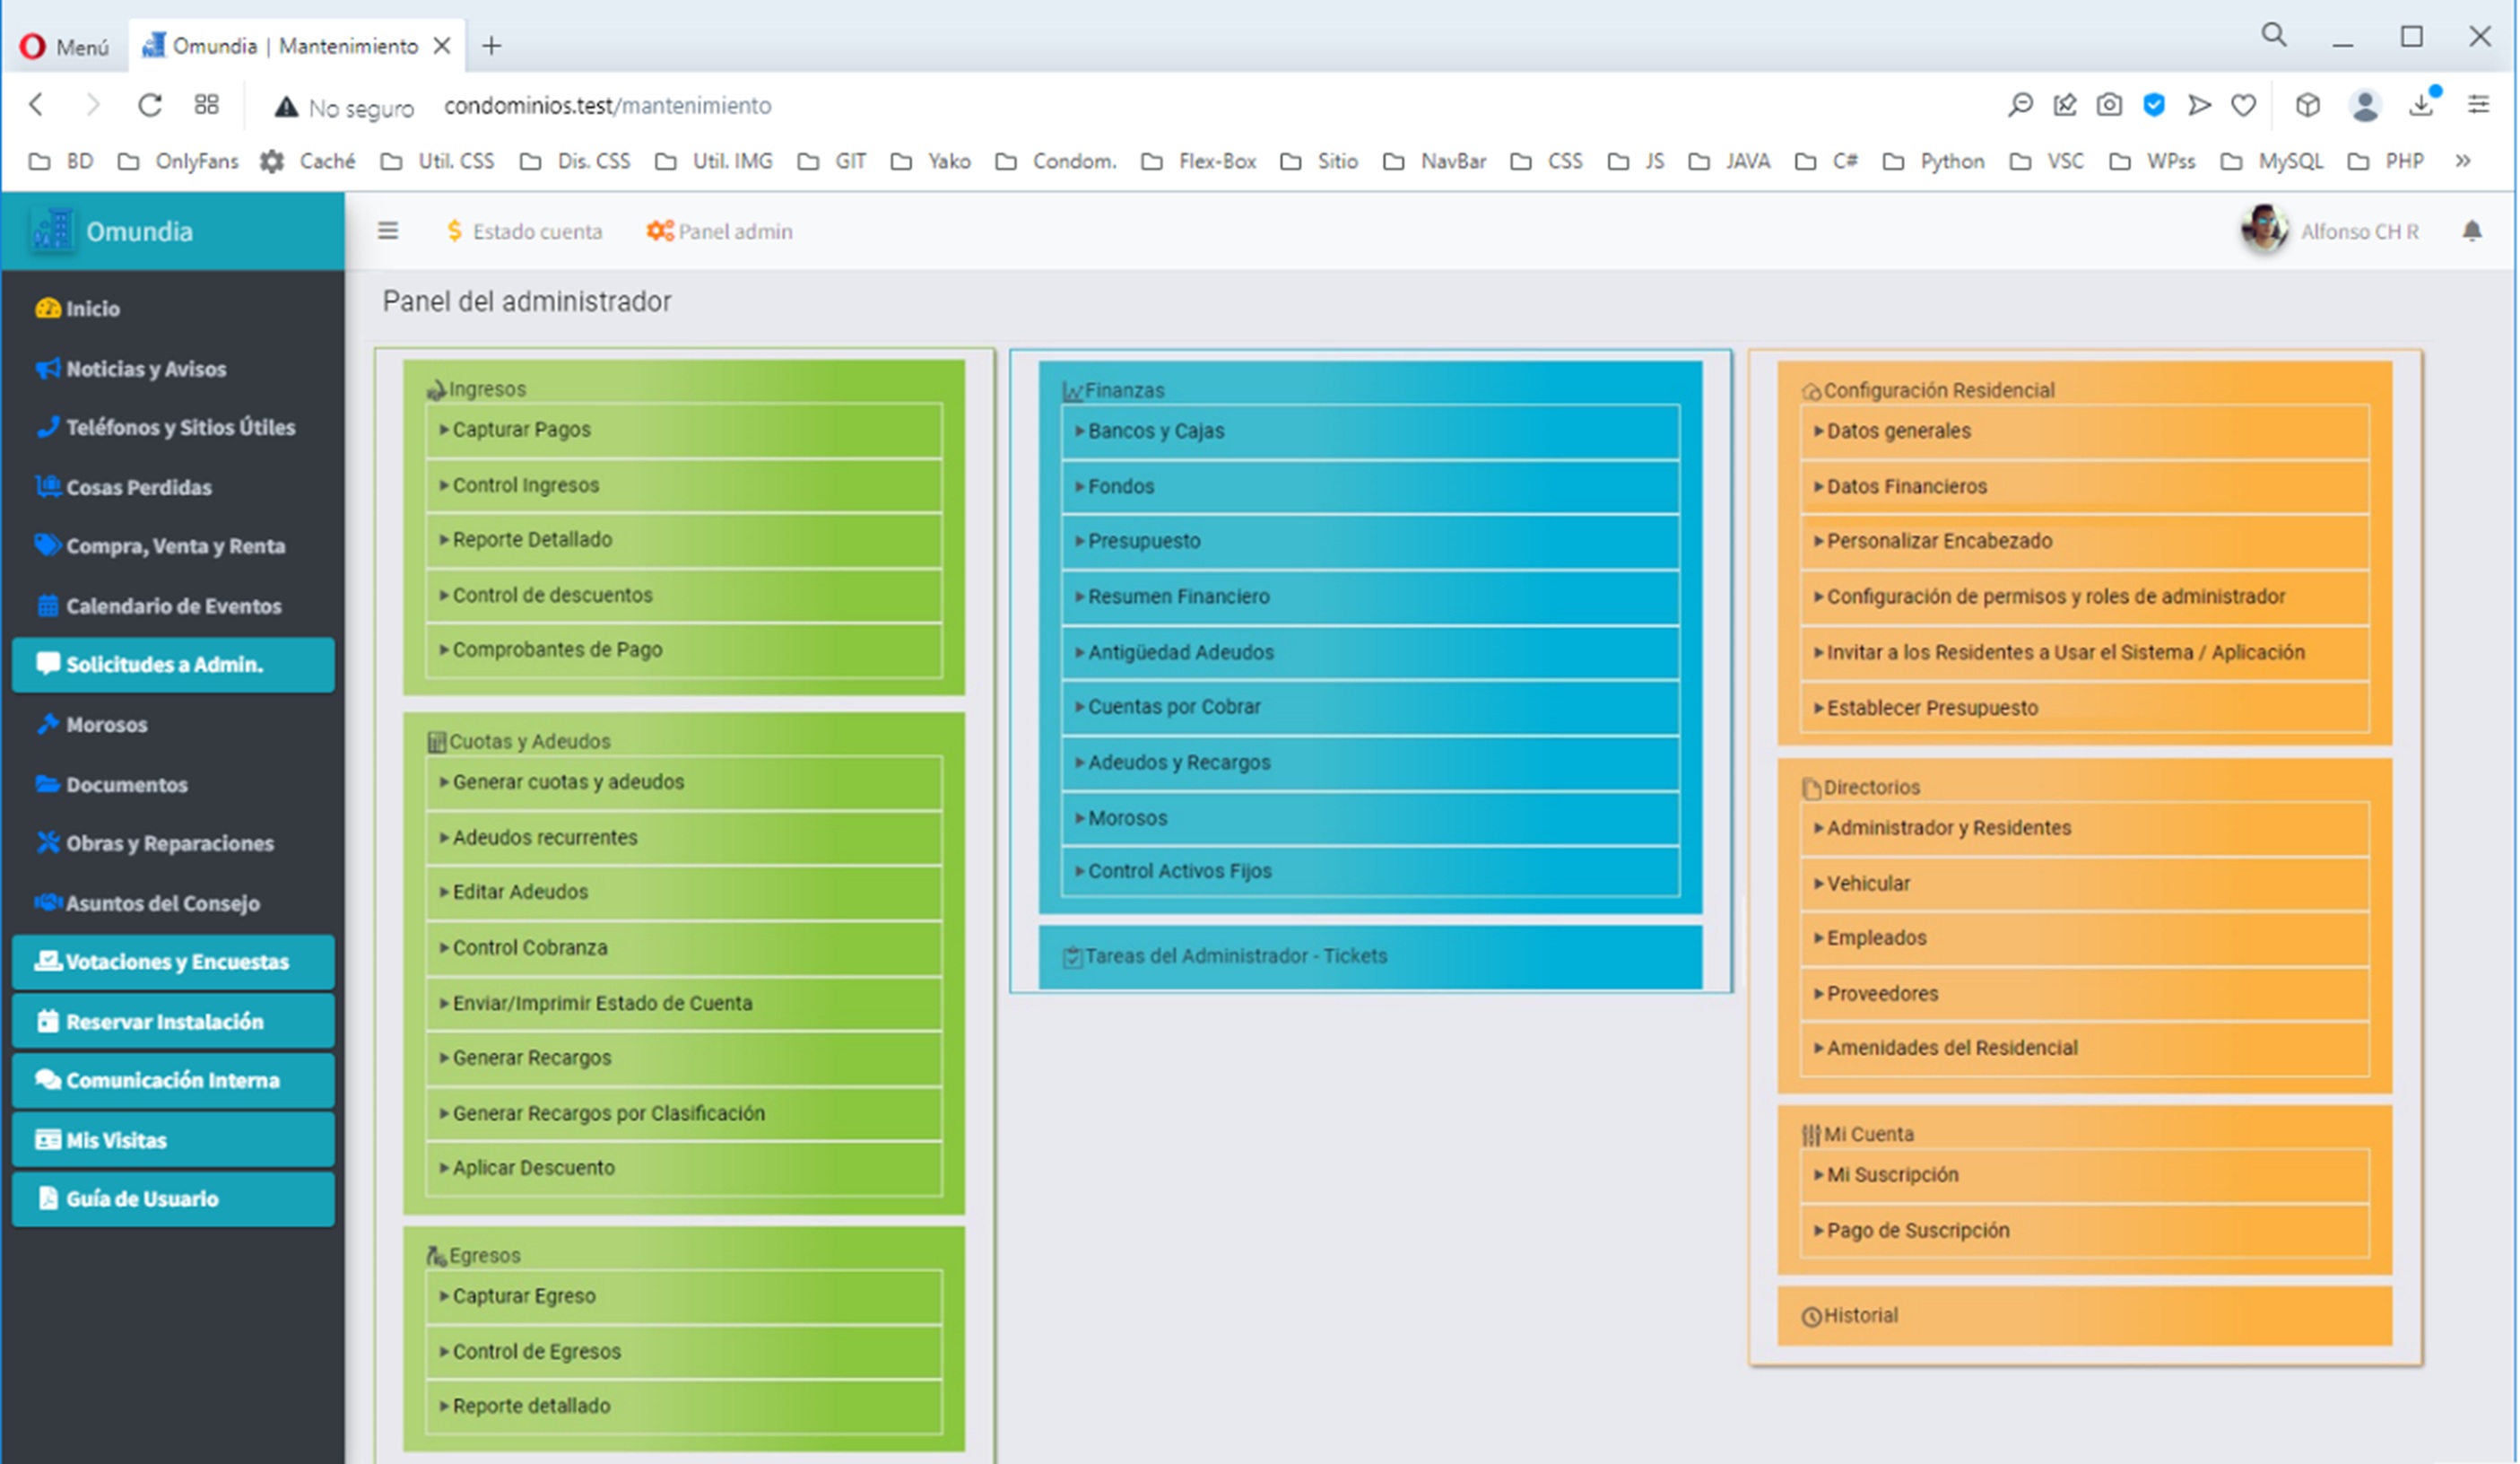This screenshot has width=2520, height=1464.
Task: Reload the page with refresh icon
Action: 150,105
